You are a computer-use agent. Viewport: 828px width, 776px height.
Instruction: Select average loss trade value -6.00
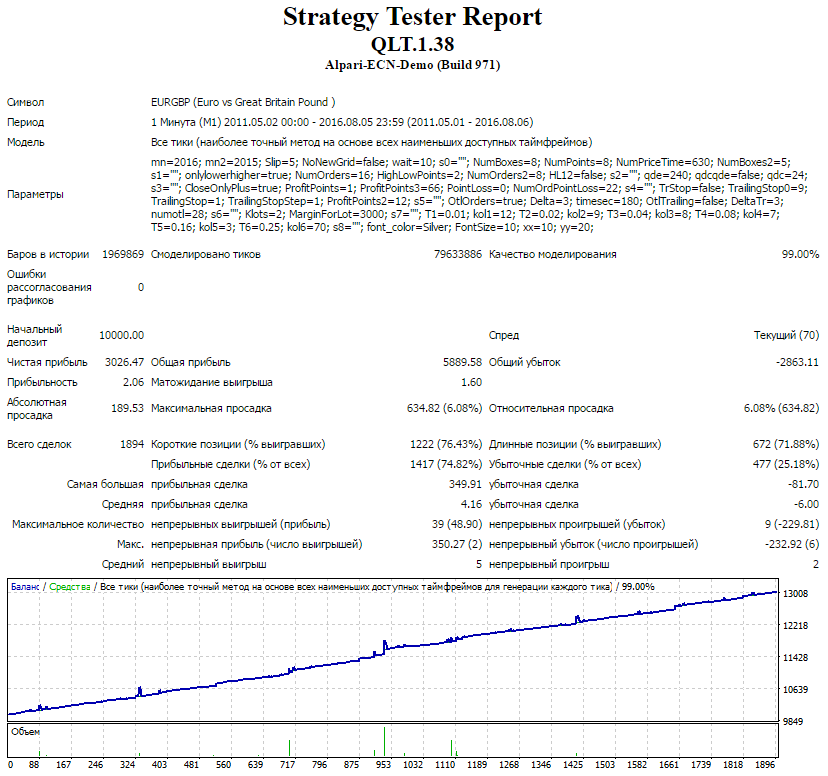click(x=806, y=505)
